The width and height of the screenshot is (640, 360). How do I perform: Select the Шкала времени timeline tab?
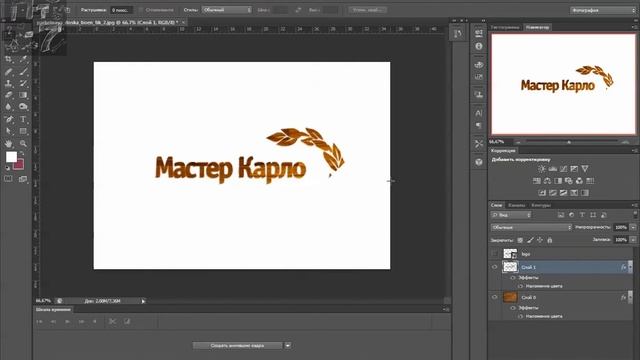pyautogui.click(x=53, y=309)
